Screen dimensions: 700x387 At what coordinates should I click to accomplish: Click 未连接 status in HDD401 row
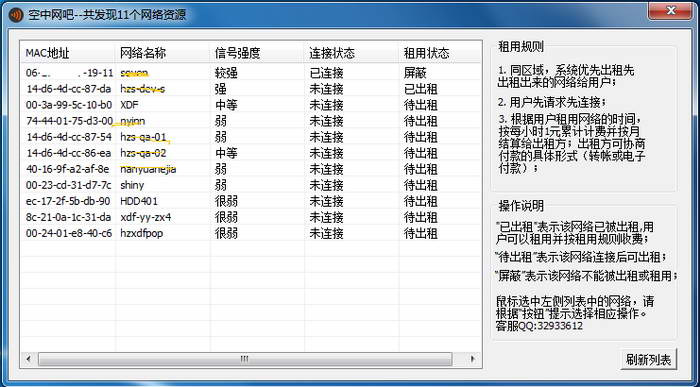point(326,201)
